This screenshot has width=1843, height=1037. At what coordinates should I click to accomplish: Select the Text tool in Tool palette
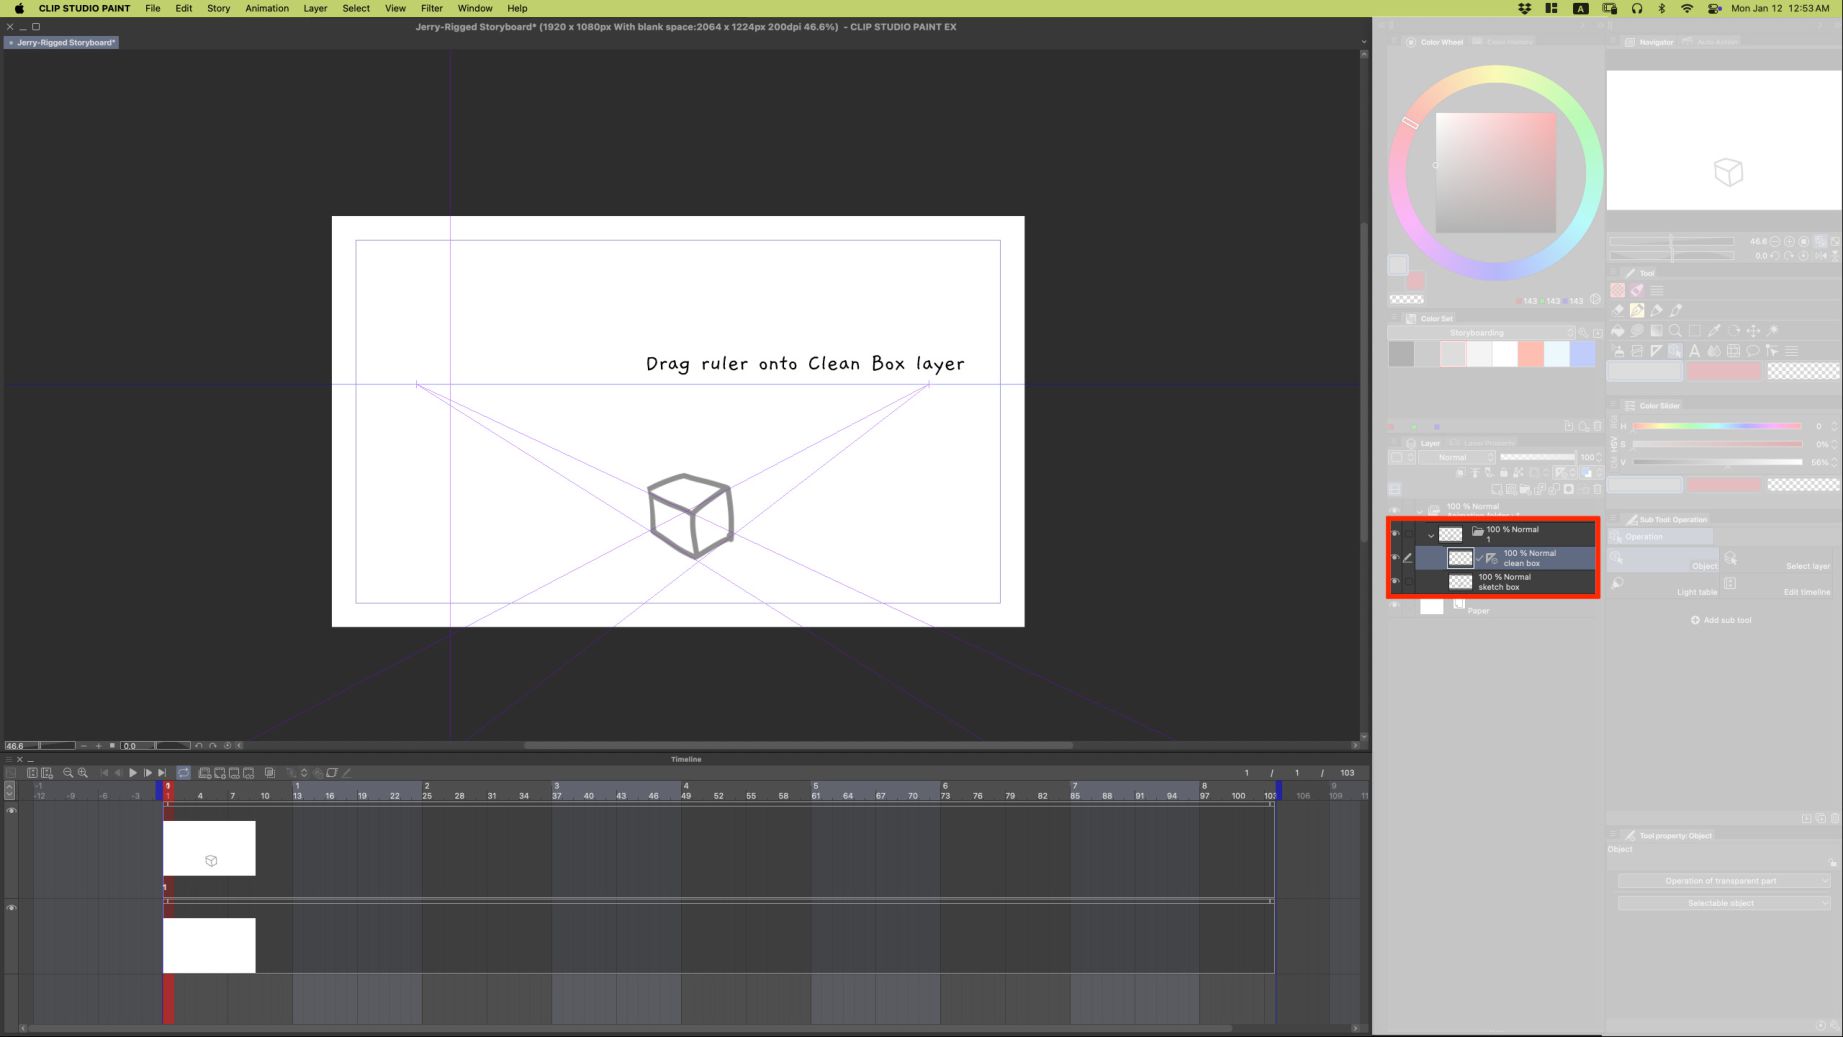(x=1694, y=351)
